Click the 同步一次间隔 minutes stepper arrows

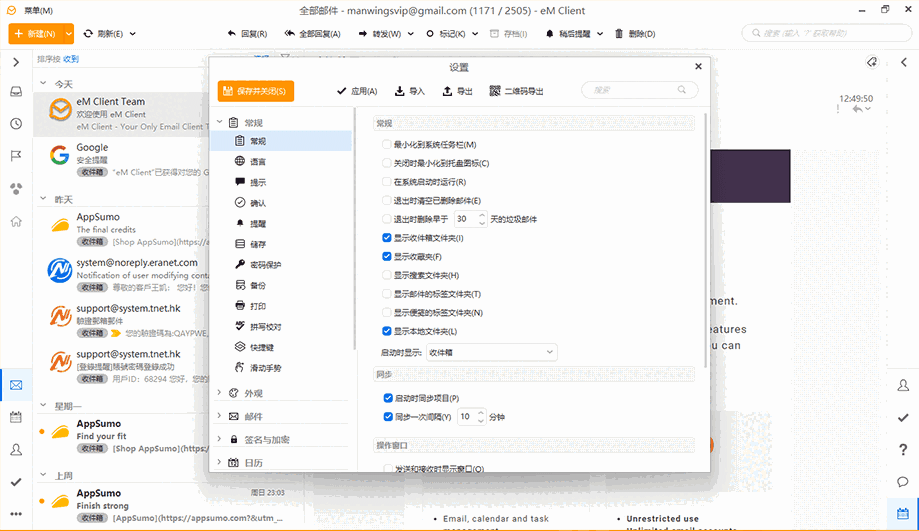(x=481, y=417)
